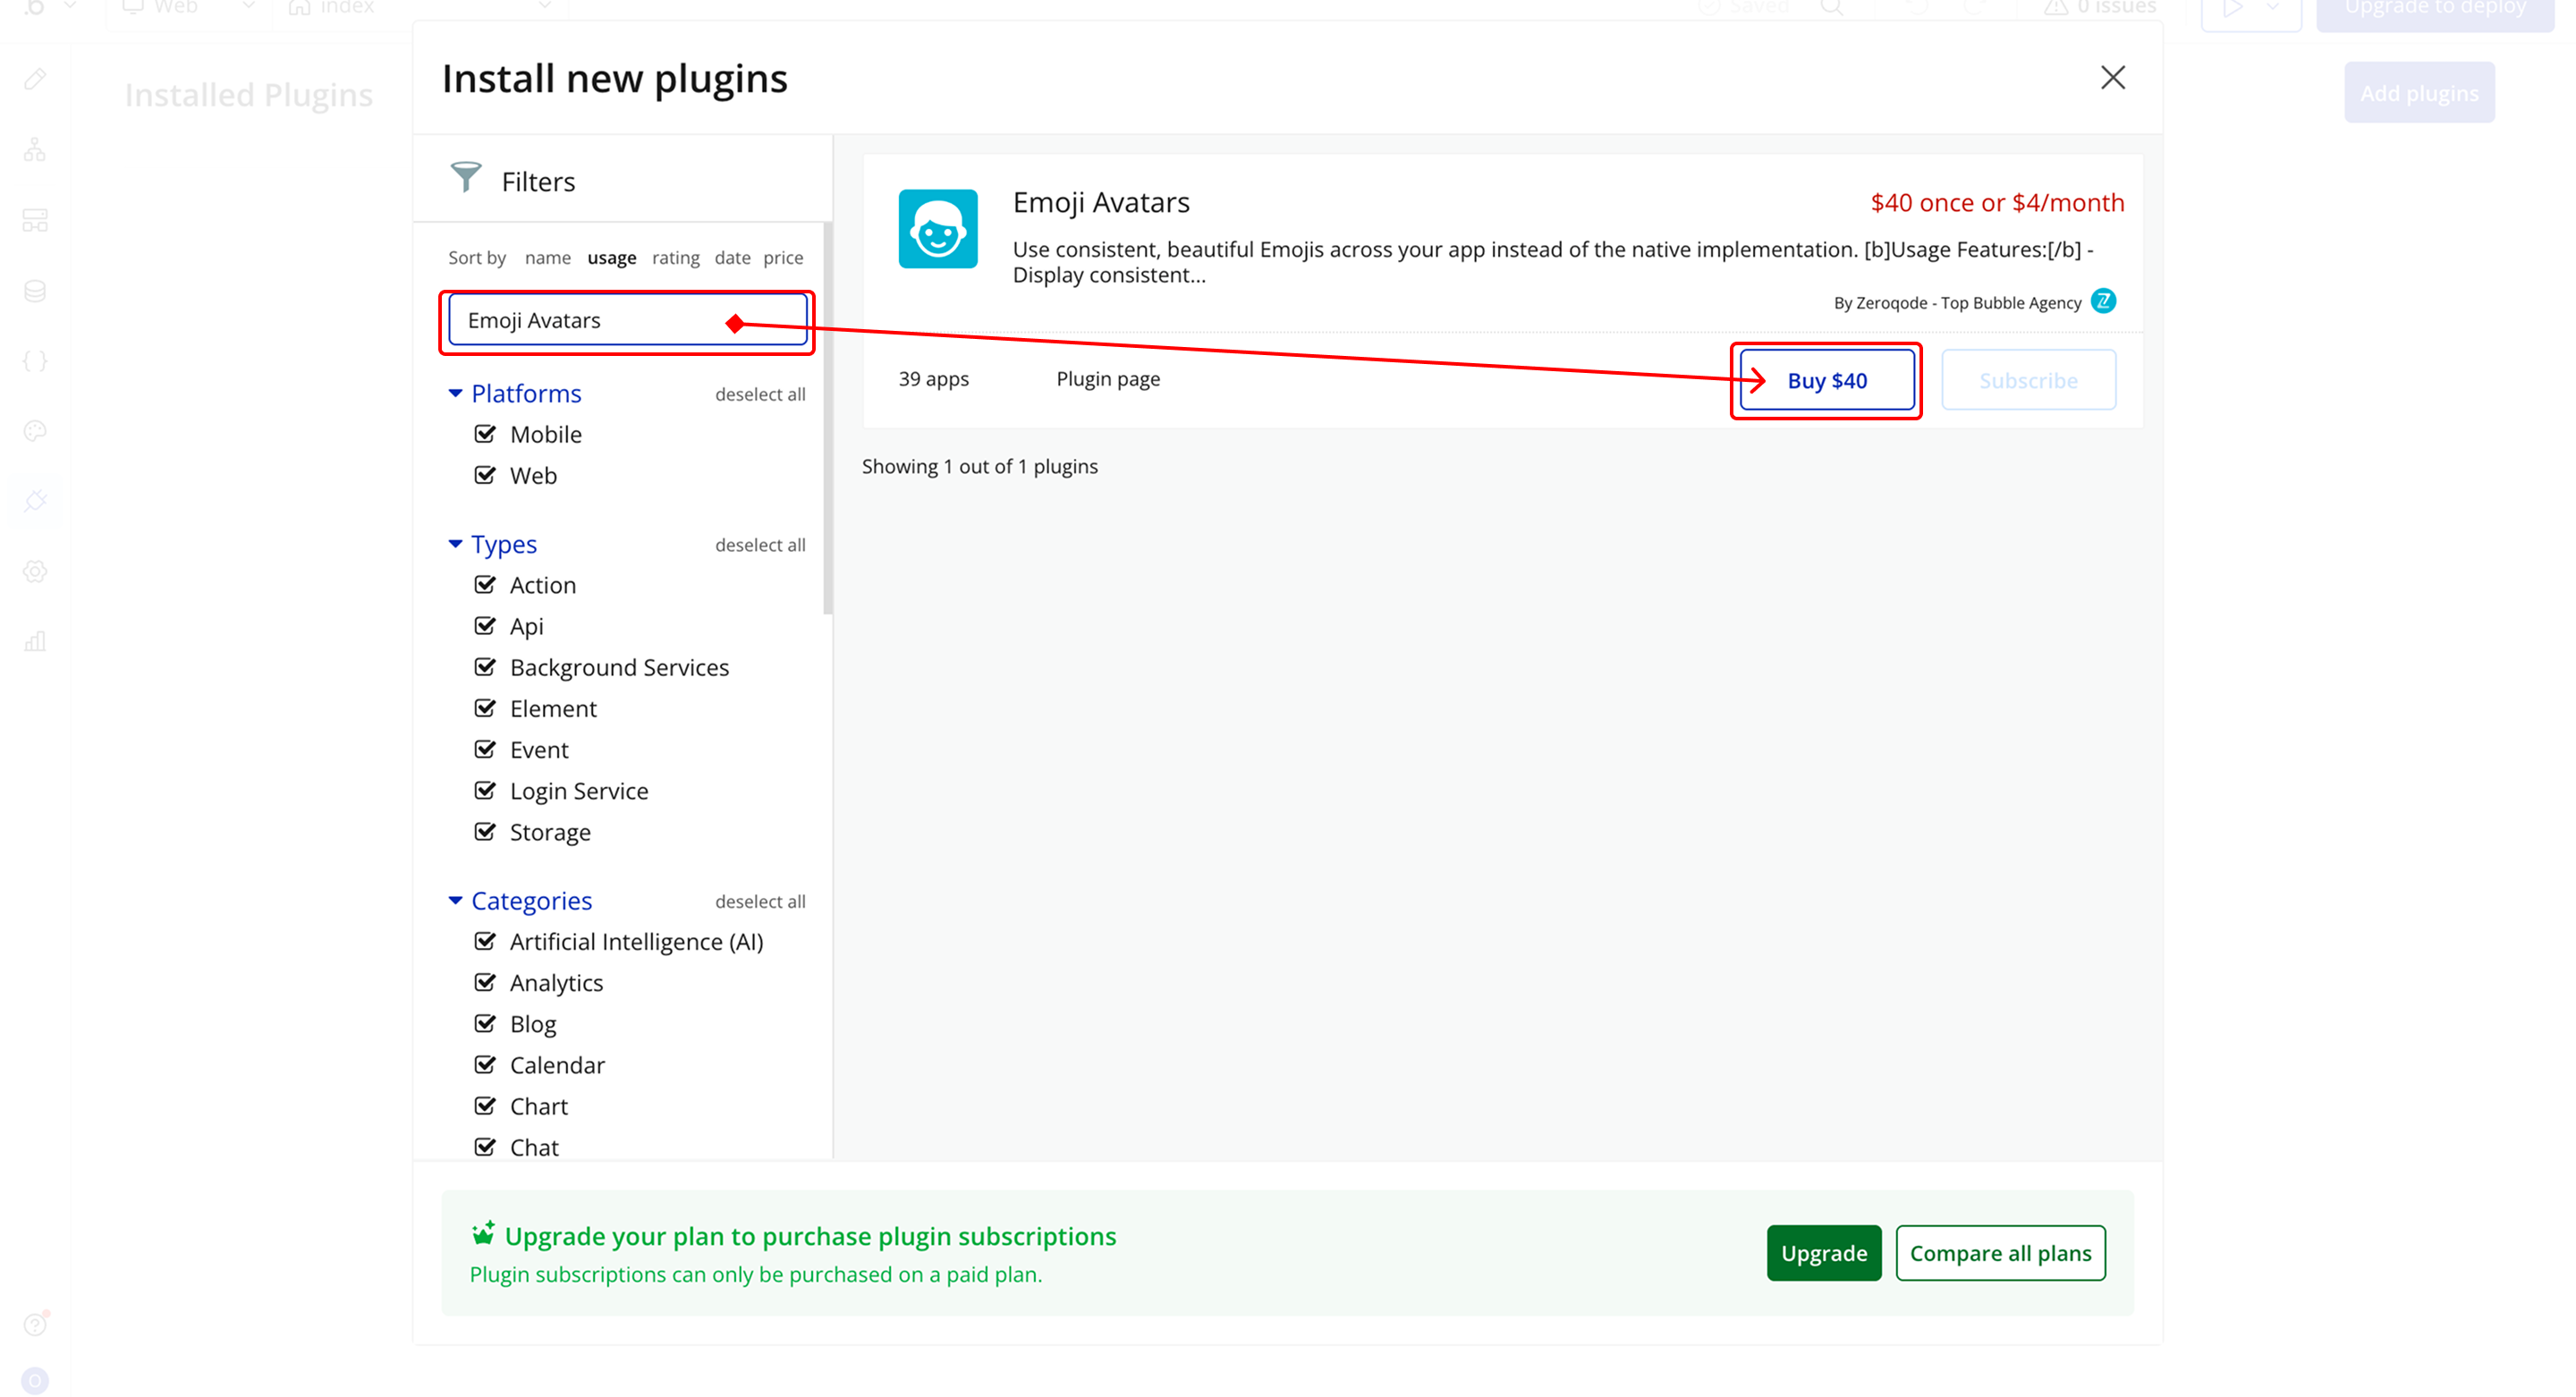The image size is (2576, 1397).
Task: Open the Workflow tab icon in sidebar
Action: click(35, 150)
